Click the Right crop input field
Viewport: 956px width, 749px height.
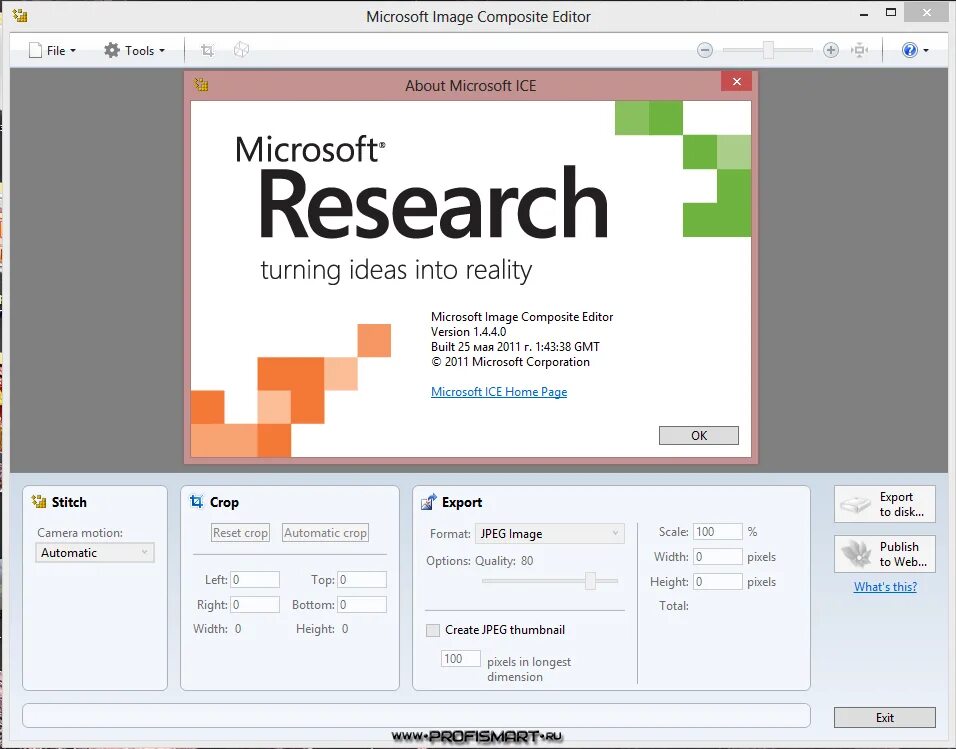point(255,604)
